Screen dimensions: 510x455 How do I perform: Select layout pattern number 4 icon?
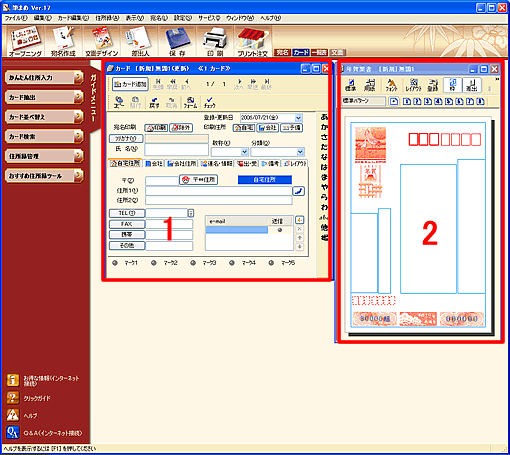click(x=438, y=101)
